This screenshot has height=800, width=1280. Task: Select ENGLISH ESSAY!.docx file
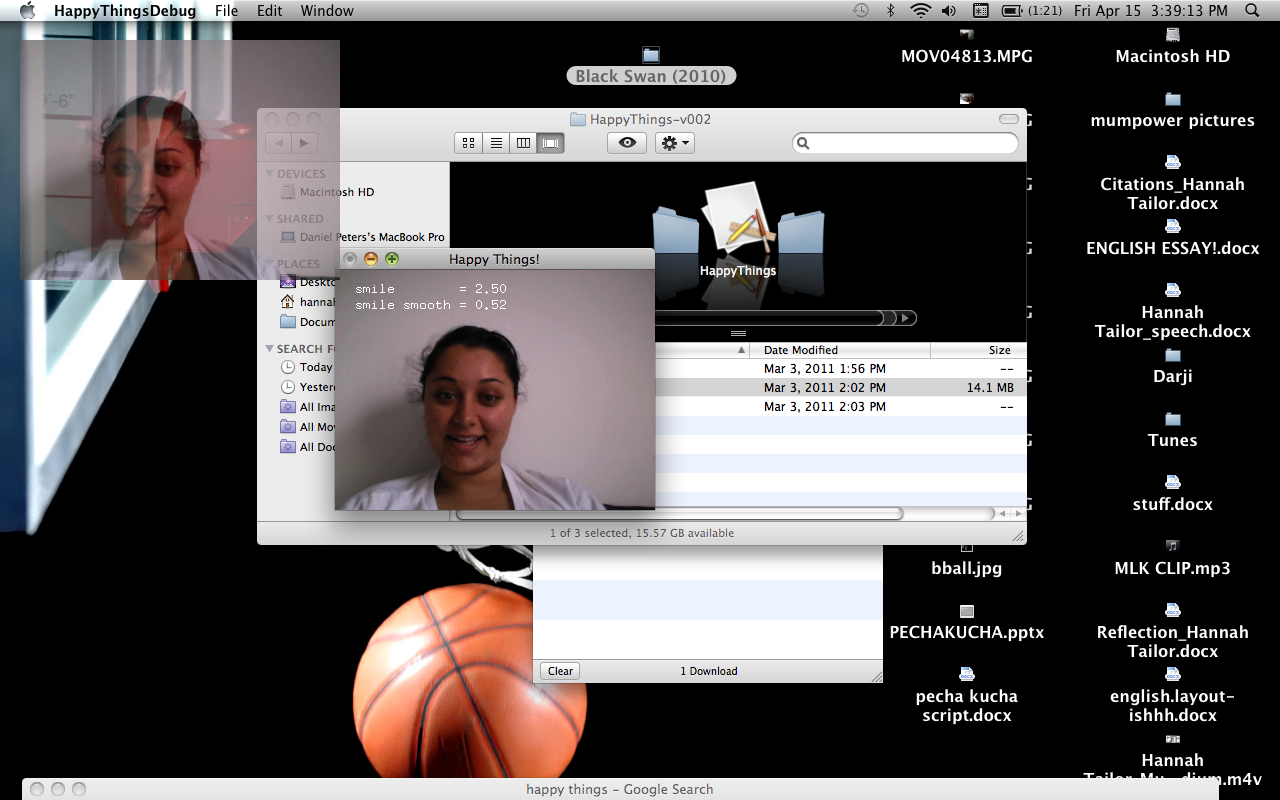click(1173, 239)
